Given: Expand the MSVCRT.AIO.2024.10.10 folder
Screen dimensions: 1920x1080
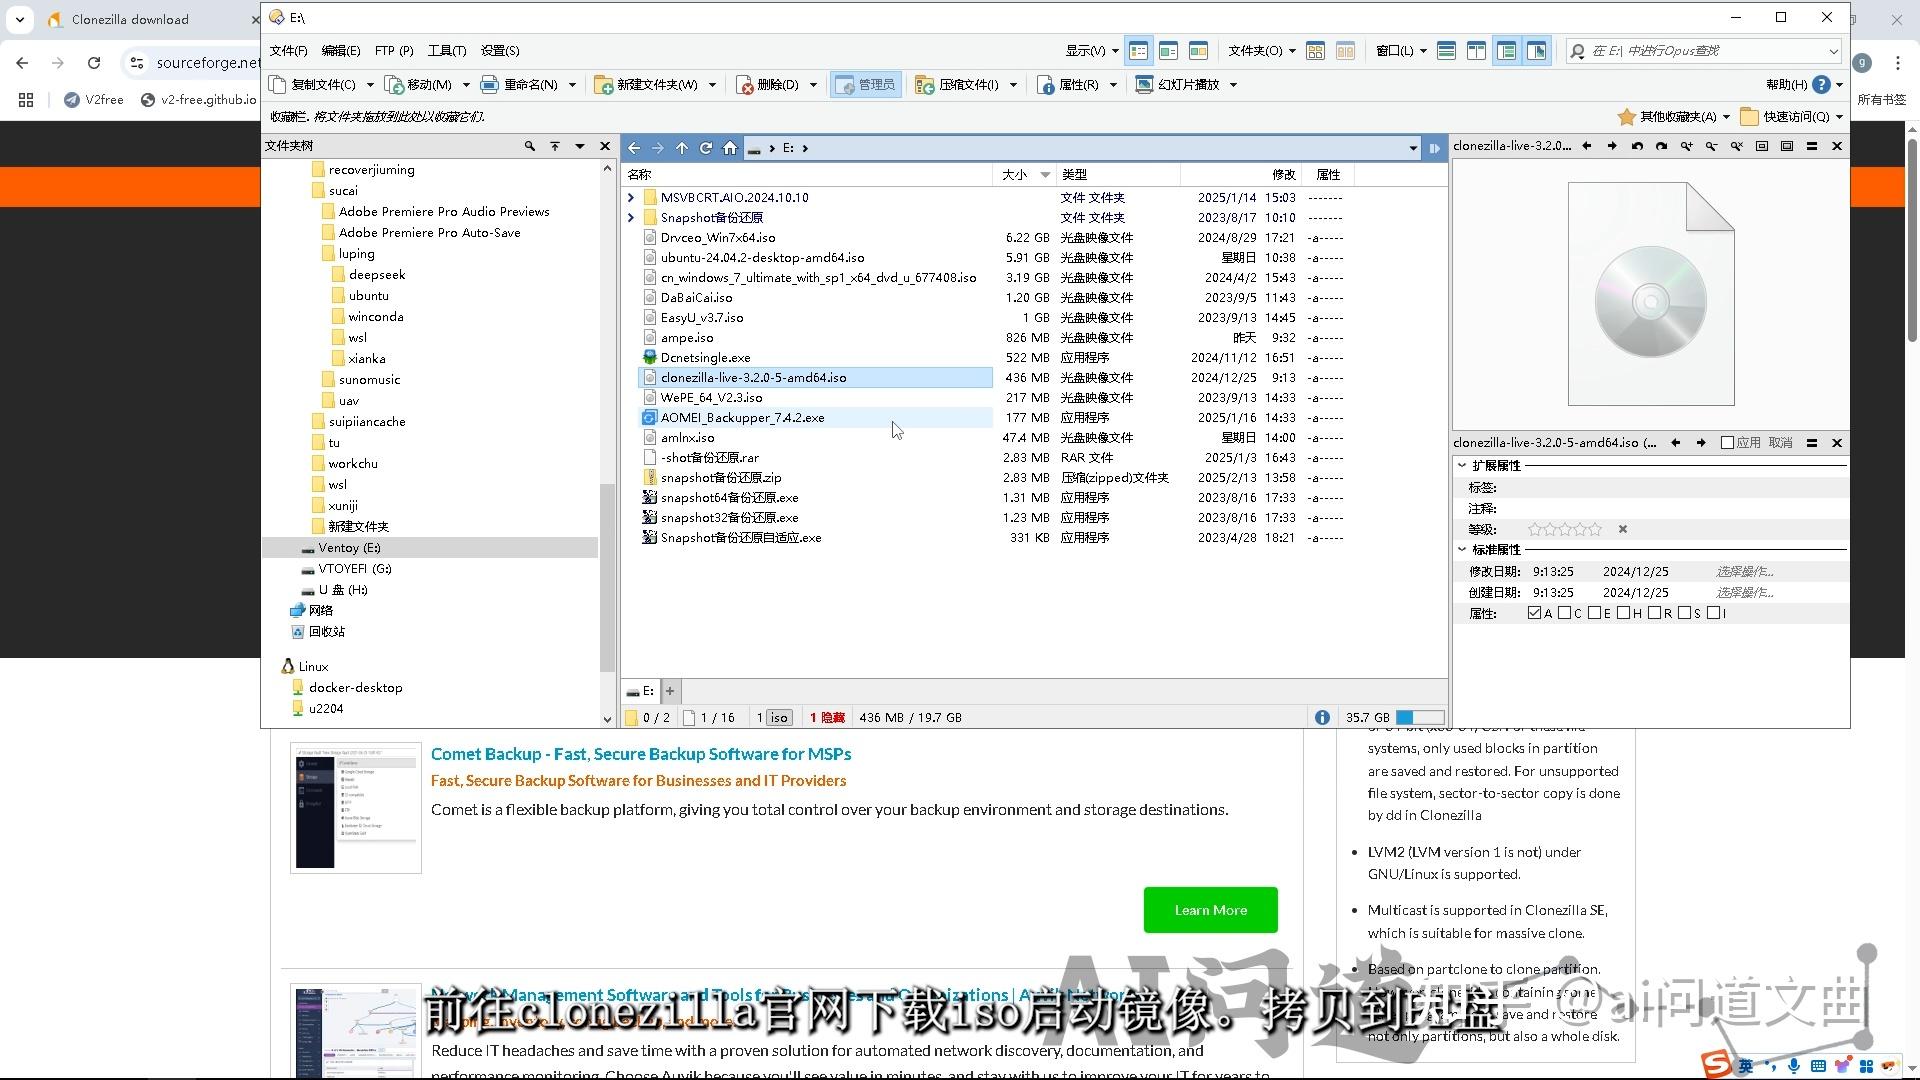Looking at the screenshot, I should [x=631, y=197].
